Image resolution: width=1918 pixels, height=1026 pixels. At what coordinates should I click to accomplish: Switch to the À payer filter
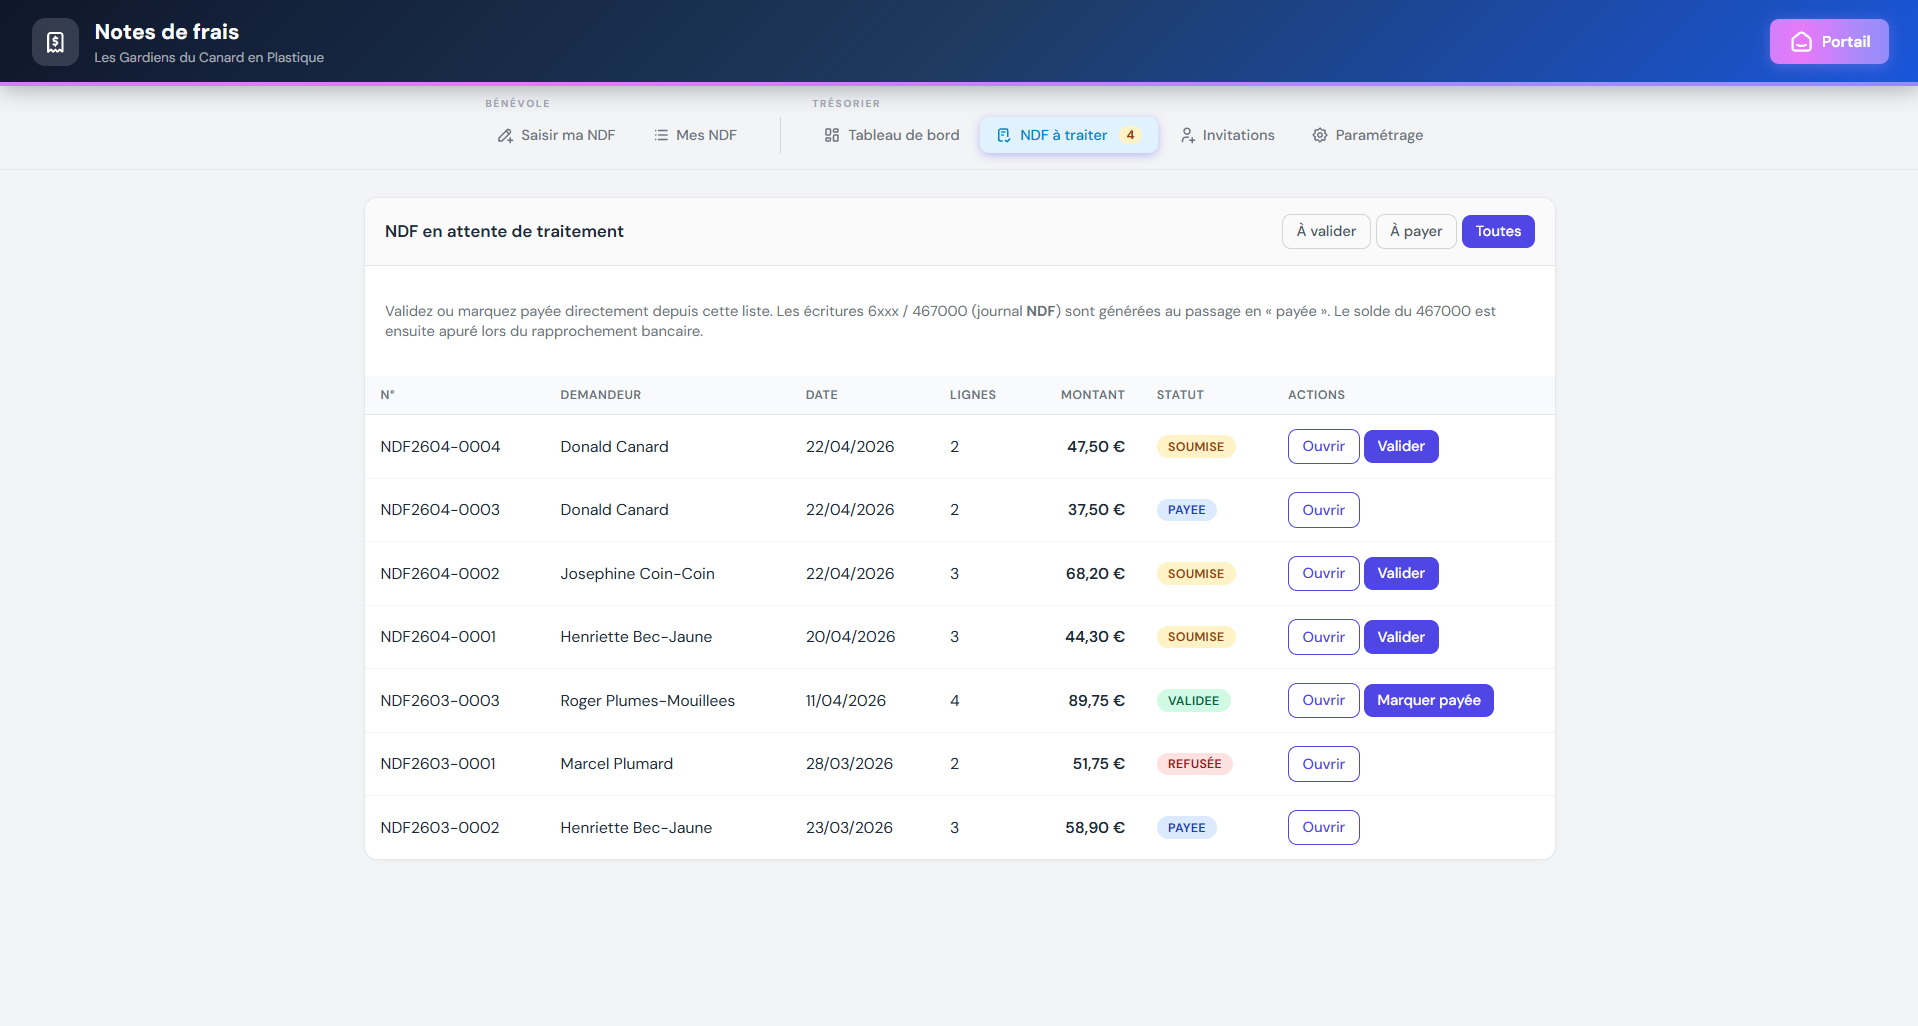coord(1415,231)
